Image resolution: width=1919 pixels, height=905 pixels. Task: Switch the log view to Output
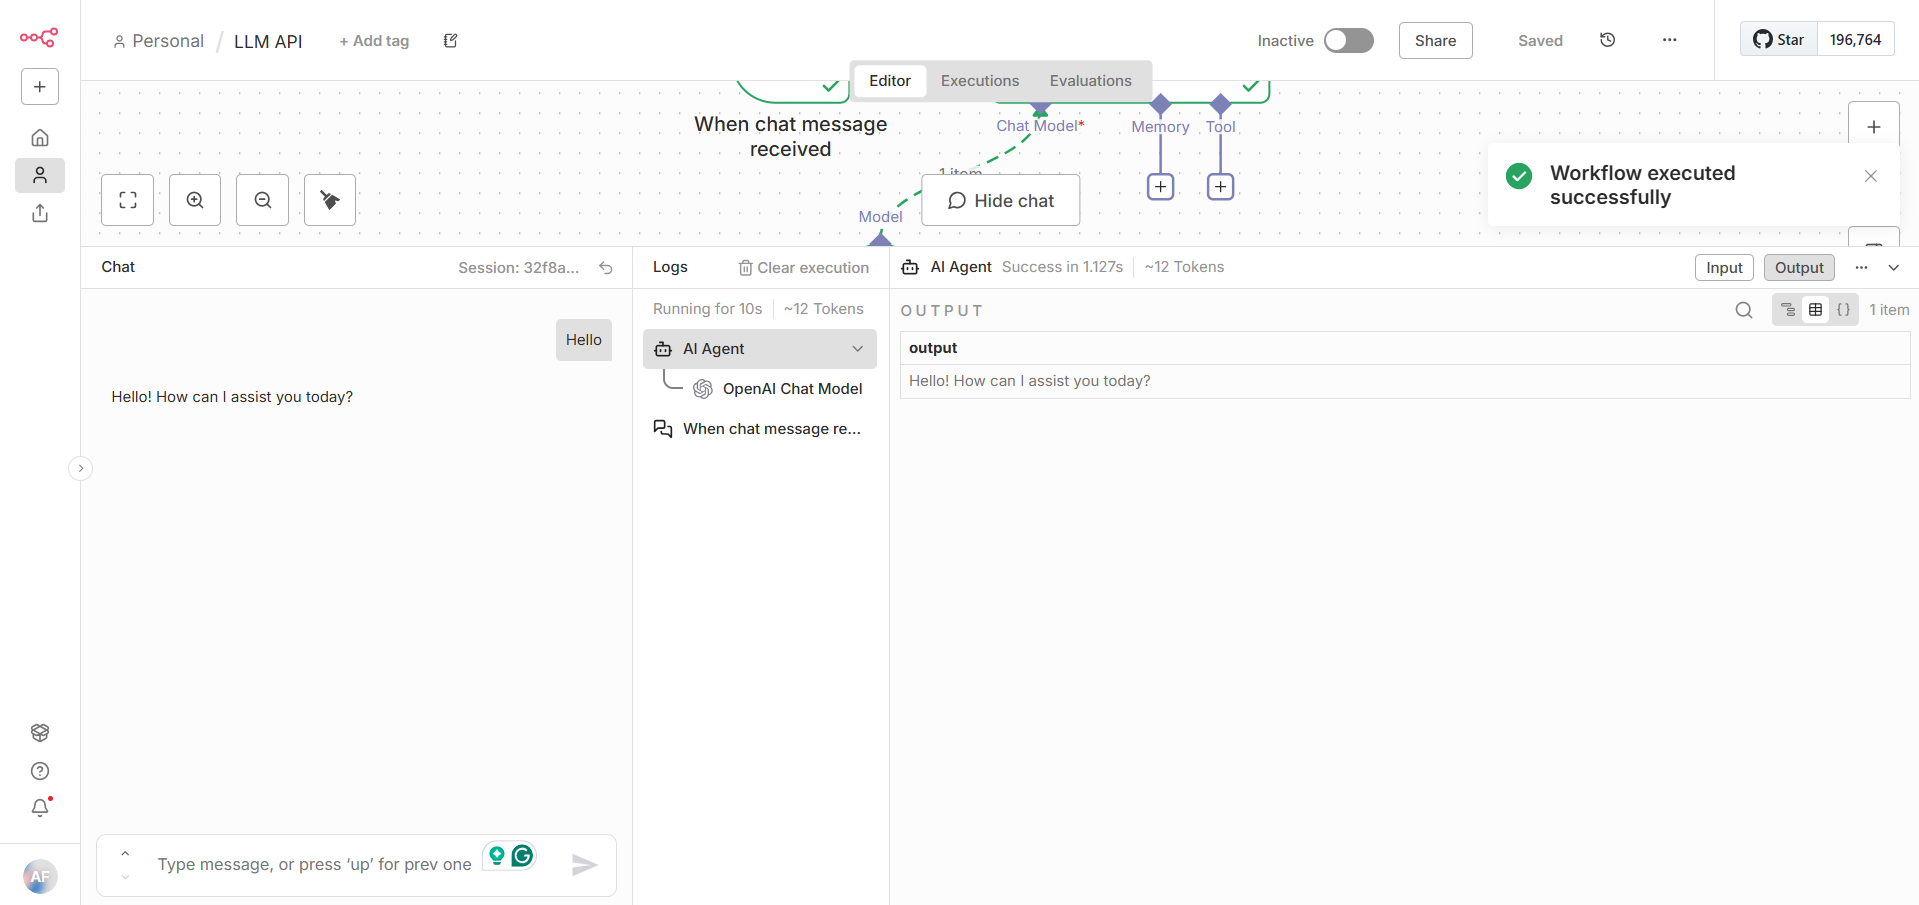tap(1799, 268)
